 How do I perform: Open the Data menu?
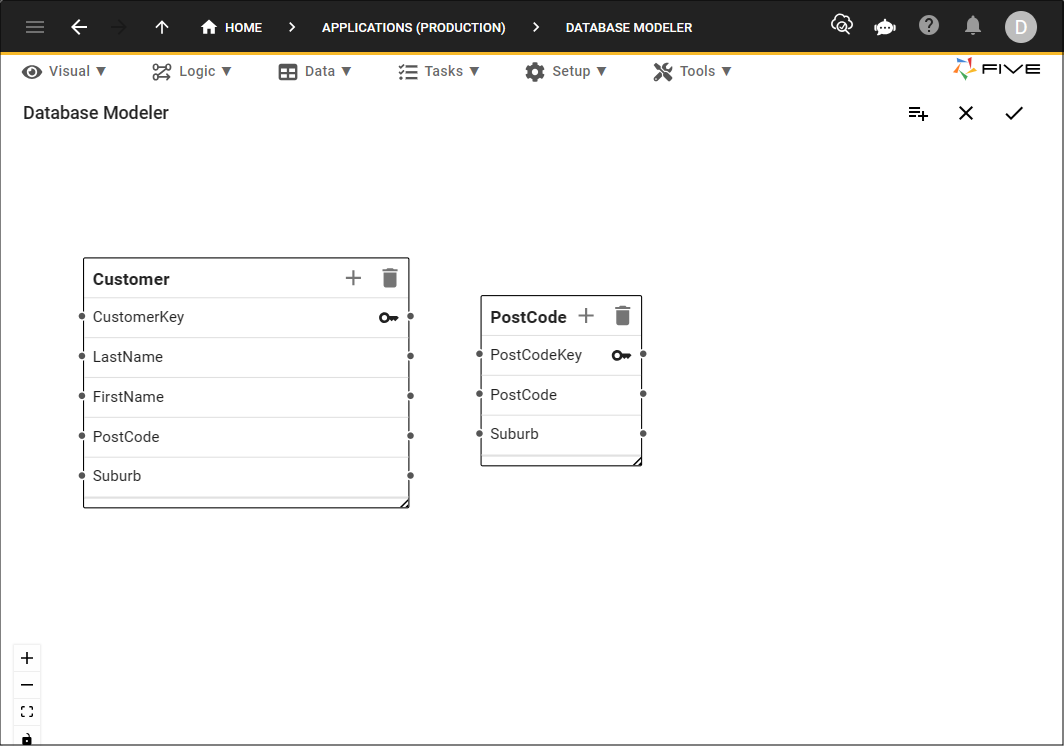[x=315, y=71]
